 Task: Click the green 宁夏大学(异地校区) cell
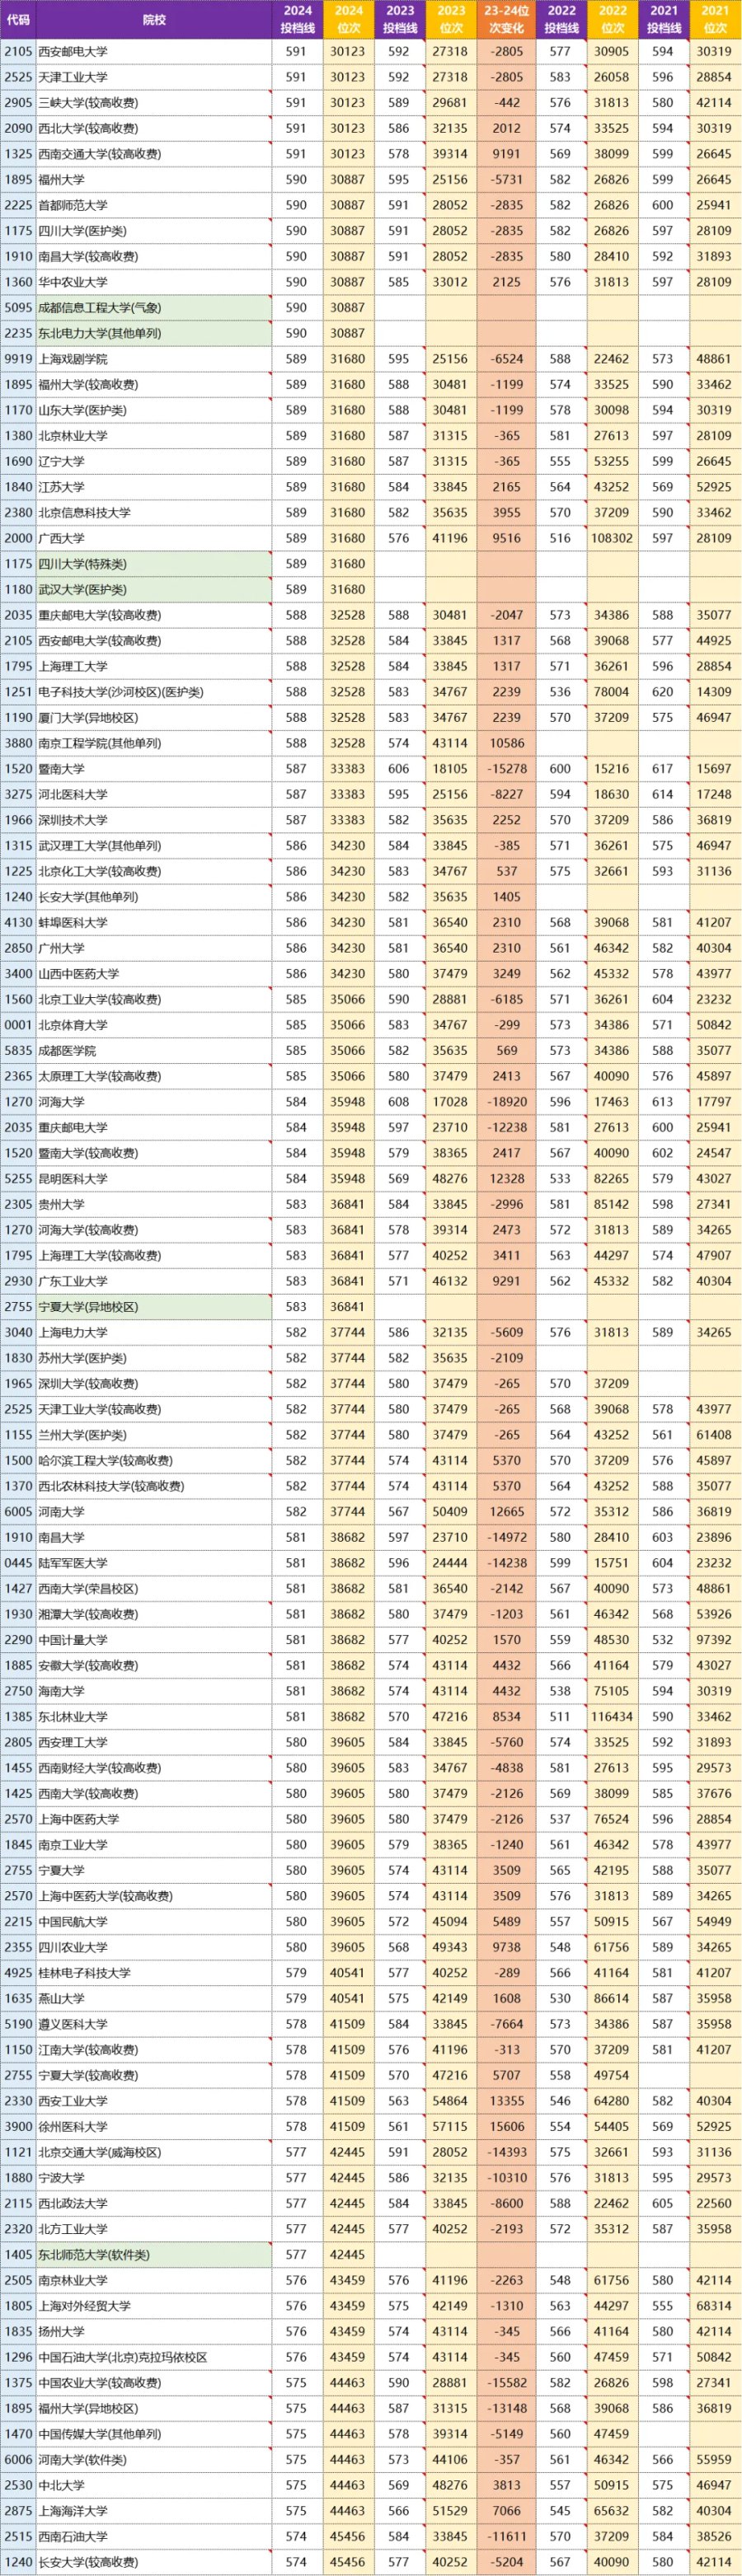[x=154, y=1307]
